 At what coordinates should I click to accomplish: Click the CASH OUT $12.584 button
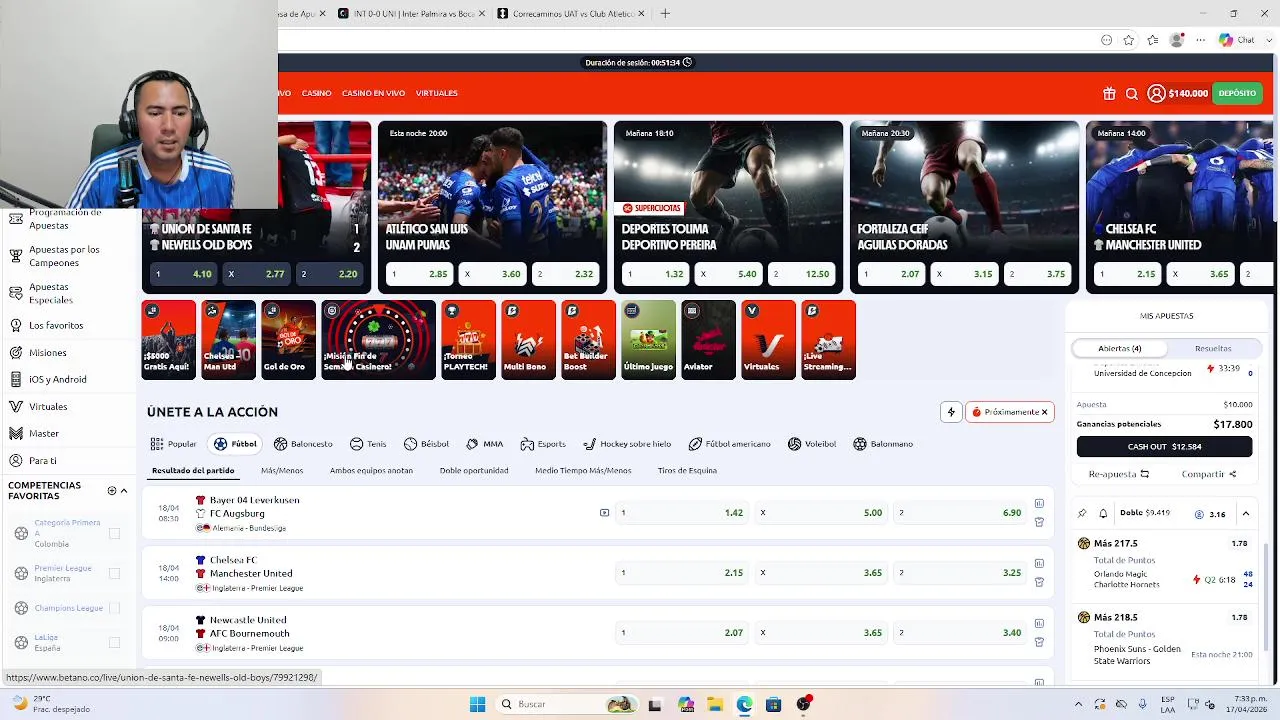(x=1165, y=447)
